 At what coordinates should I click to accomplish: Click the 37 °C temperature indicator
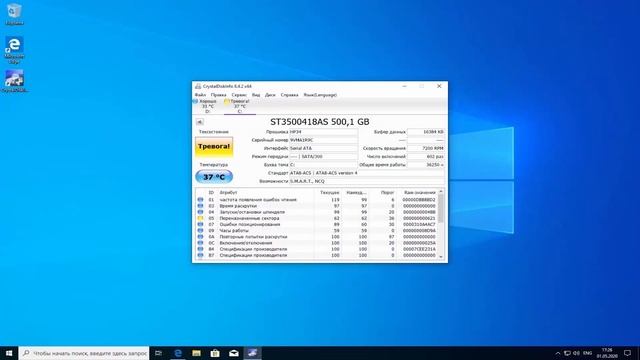pos(214,177)
